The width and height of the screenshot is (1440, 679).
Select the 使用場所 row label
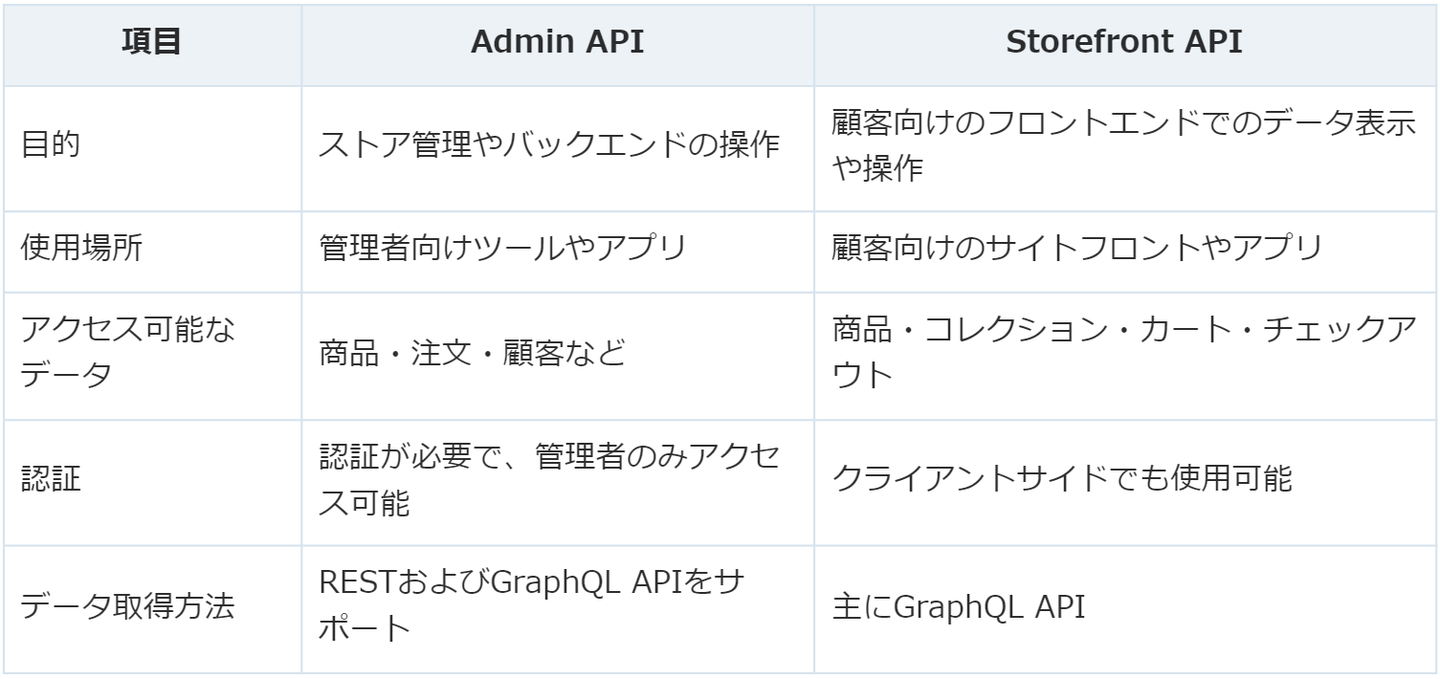pos(82,248)
